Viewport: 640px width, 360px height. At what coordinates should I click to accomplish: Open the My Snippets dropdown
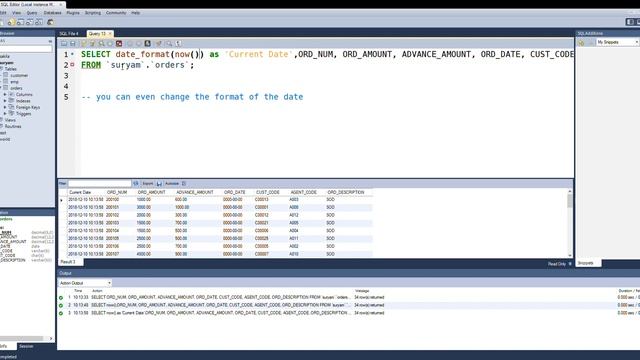click(x=617, y=42)
